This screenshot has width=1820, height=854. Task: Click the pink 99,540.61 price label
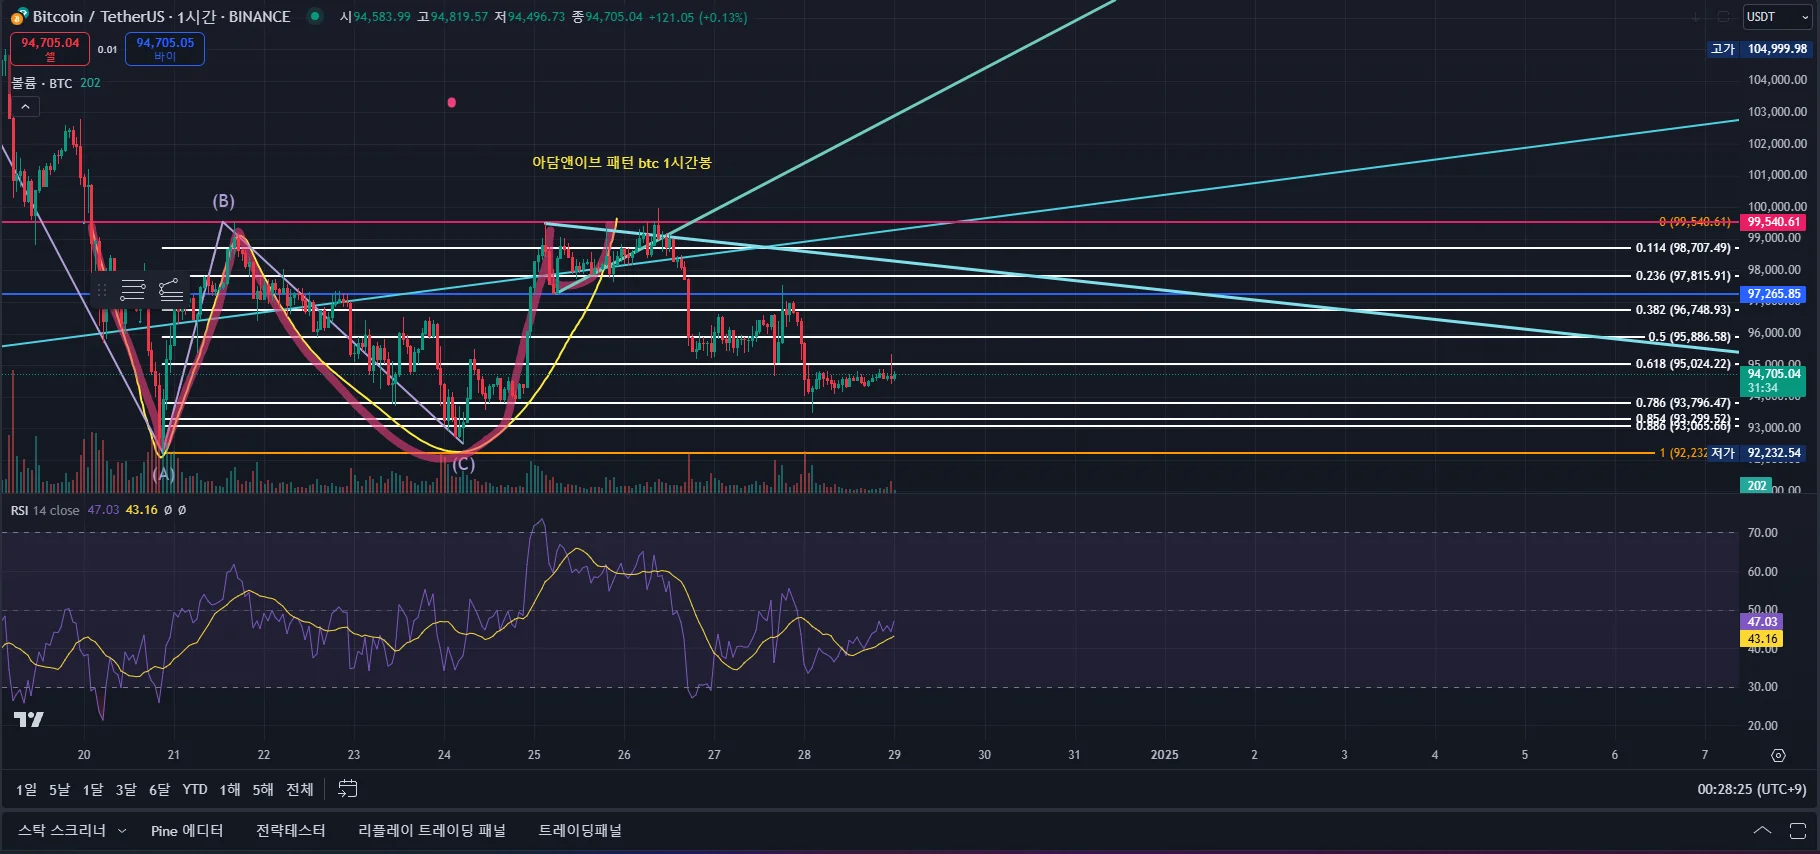coord(1773,222)
